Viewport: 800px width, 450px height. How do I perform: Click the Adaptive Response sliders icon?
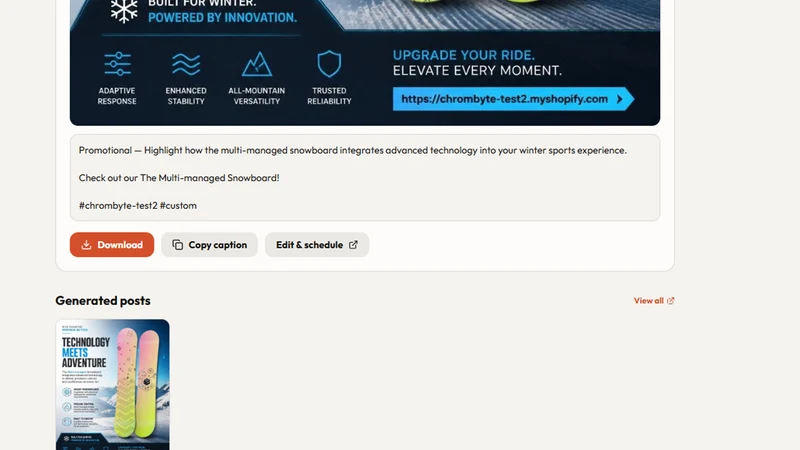(x=117, y=64)
